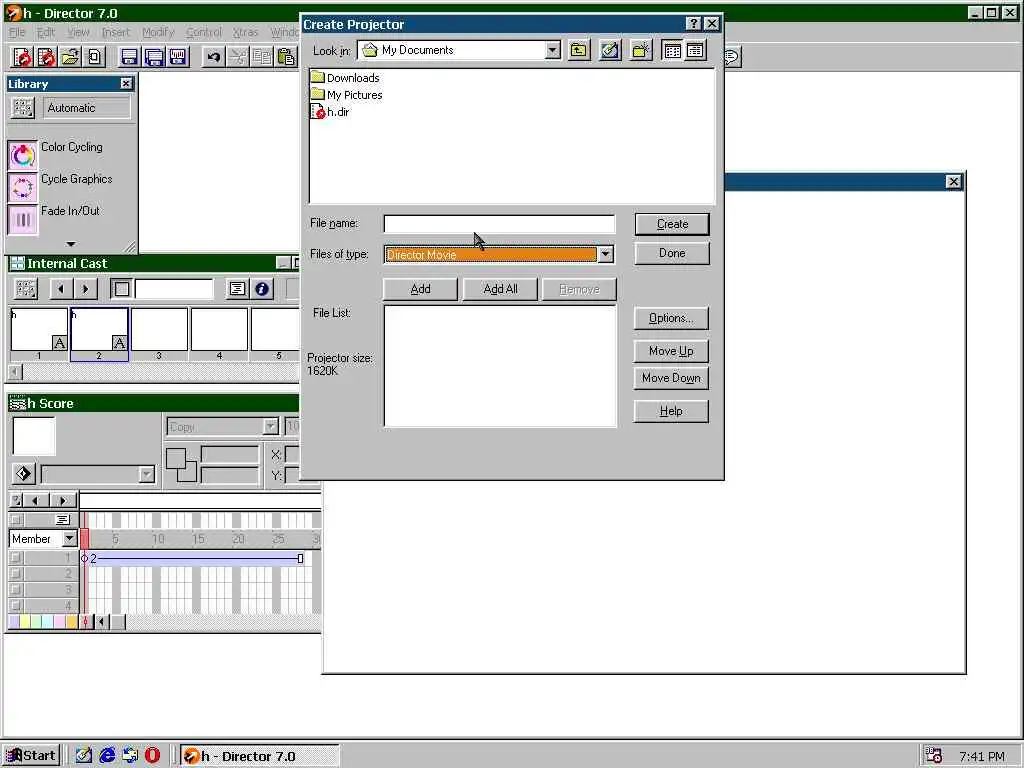Open the Control menu
Screen dimensions: 1024x768
(x=204, y=32)
